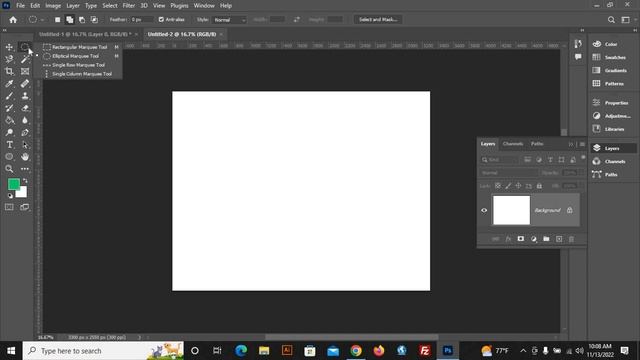
Task: Open the layer filter Kind dropdown
Action: click(500, 160)
